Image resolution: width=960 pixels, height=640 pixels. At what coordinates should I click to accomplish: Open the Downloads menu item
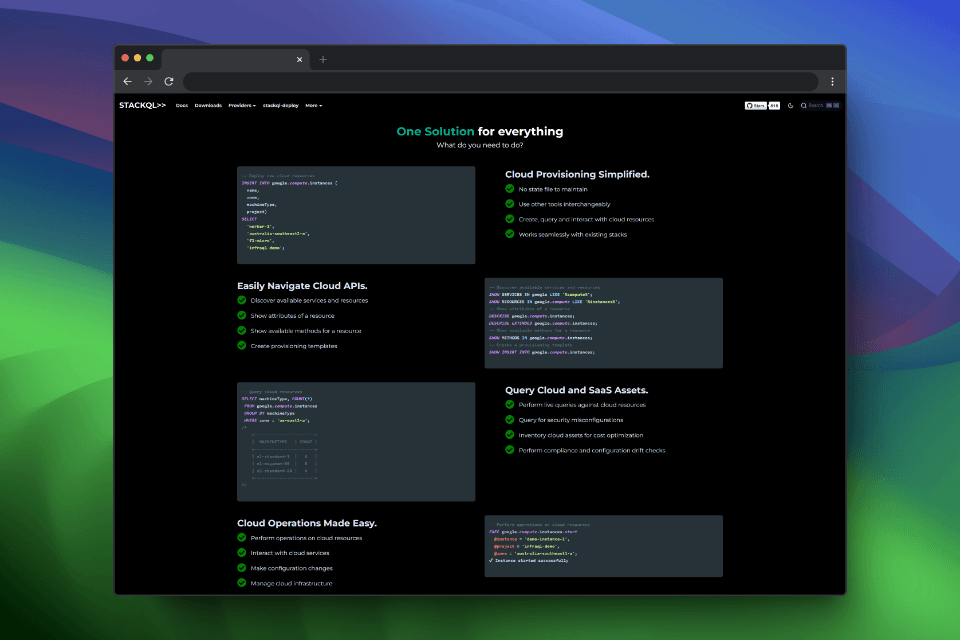click(208, 105)
